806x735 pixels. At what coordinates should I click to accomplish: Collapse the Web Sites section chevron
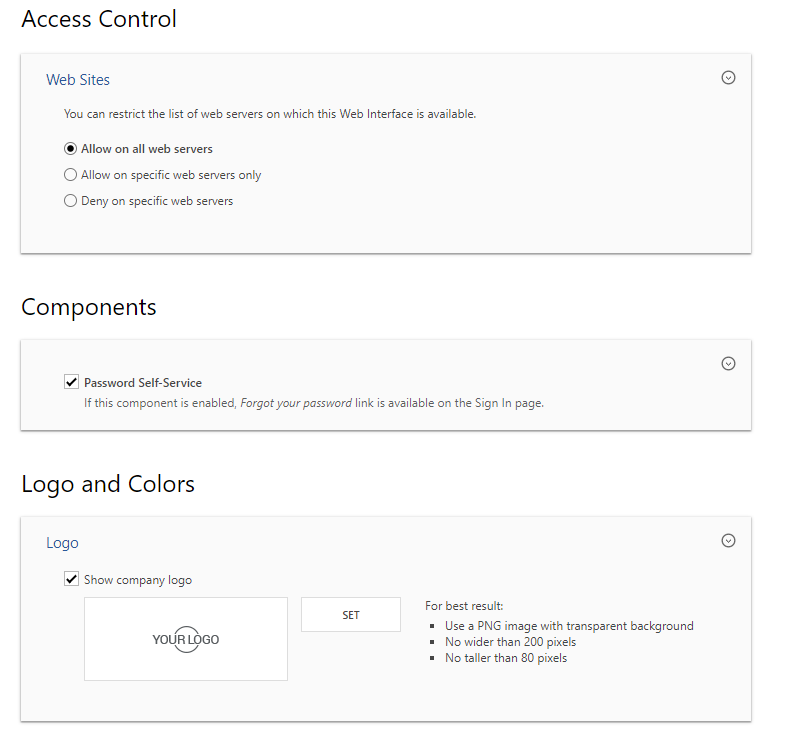(x=728, y=78)
